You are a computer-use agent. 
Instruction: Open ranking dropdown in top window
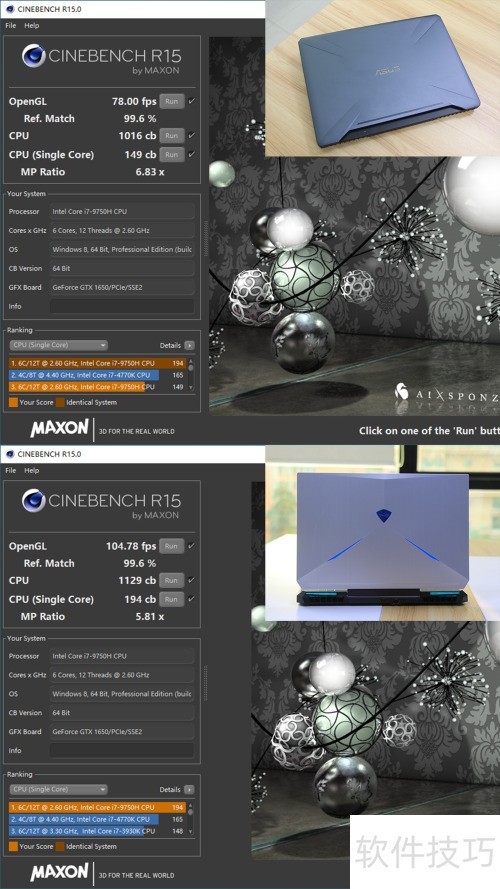[58, 345]
